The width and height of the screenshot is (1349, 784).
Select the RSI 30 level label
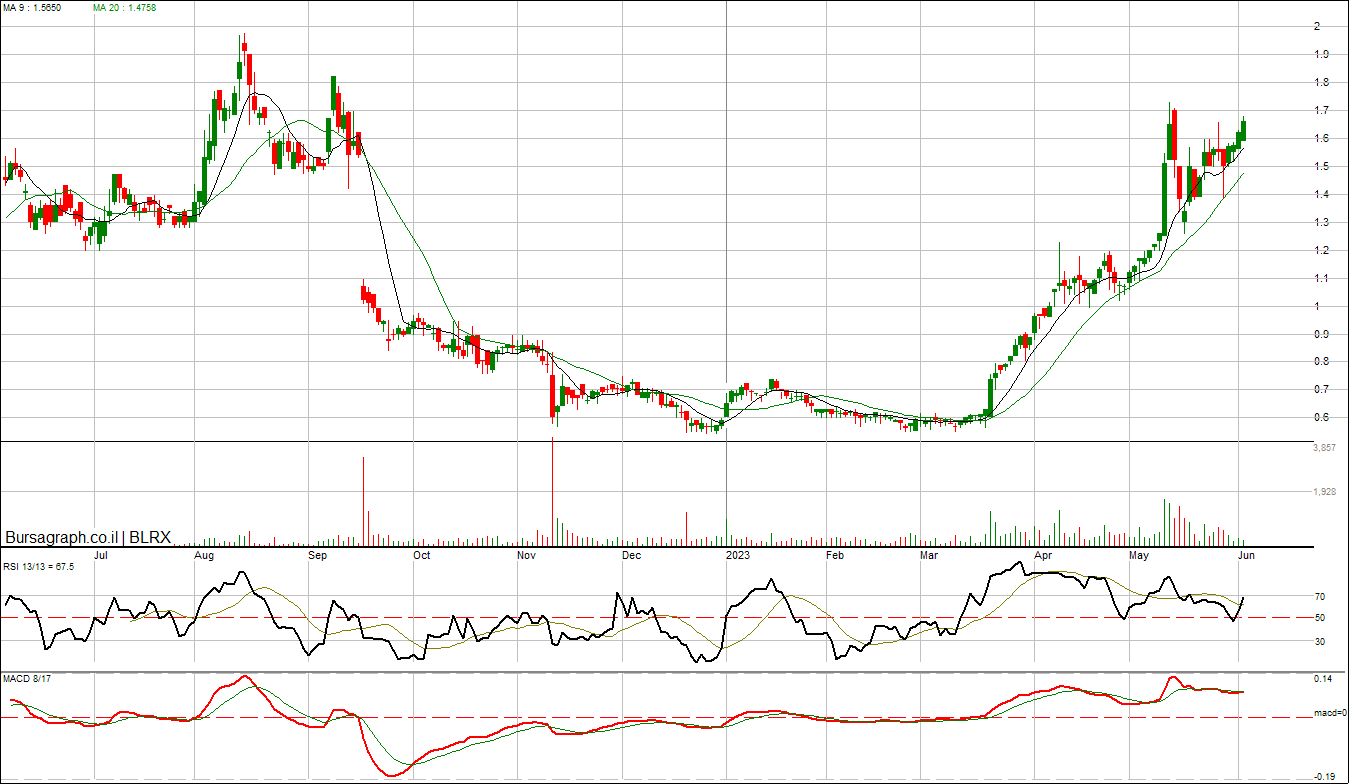point(1320,642)
